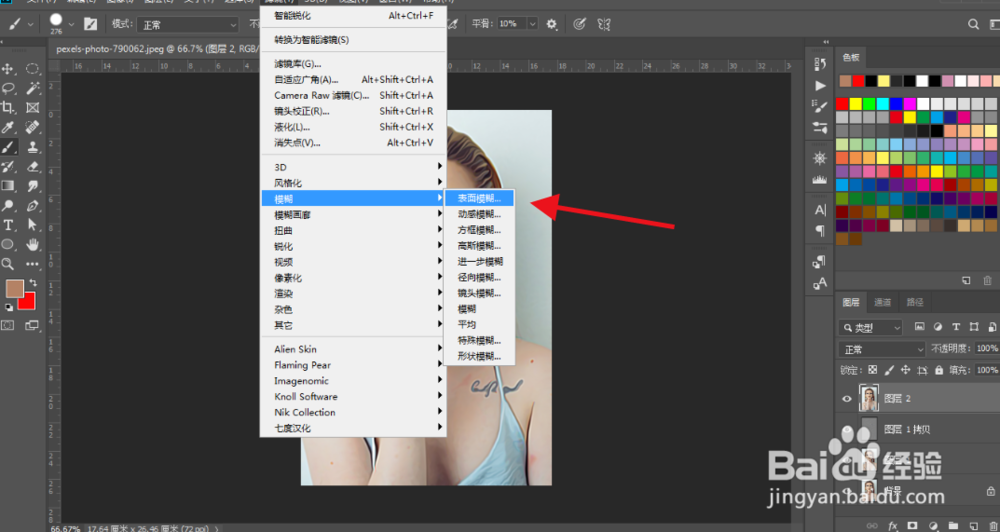Reset default foreground and background colors

pyautogui.click(x=9, y=307)
